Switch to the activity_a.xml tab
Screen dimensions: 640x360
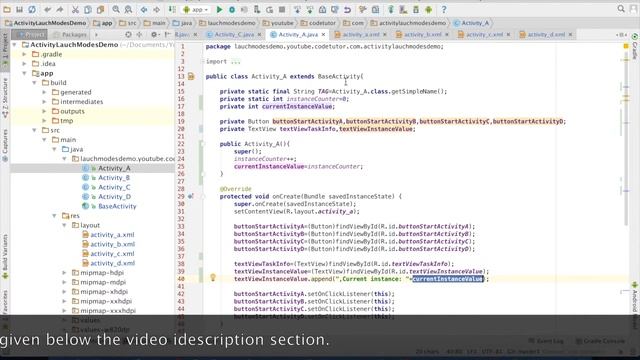pyautogui.click(x=361, y=35)
